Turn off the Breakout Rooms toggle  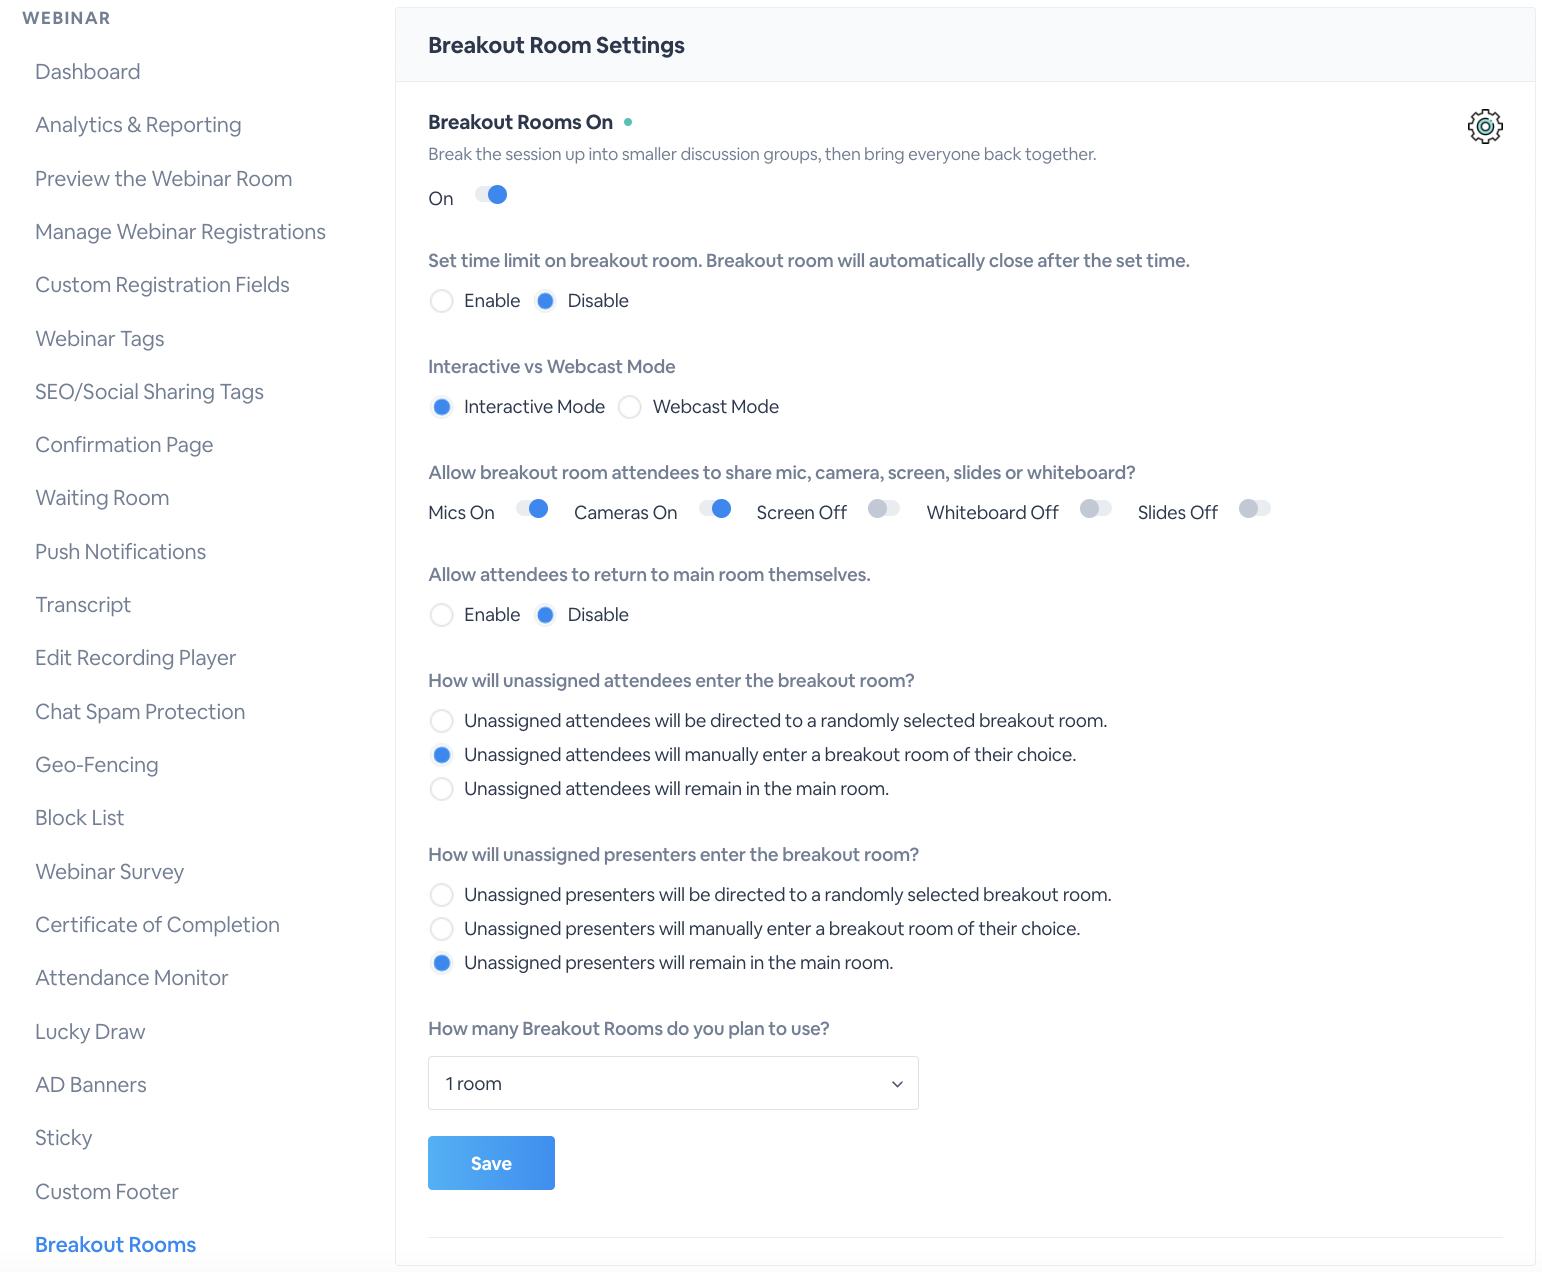click(491, 195)
